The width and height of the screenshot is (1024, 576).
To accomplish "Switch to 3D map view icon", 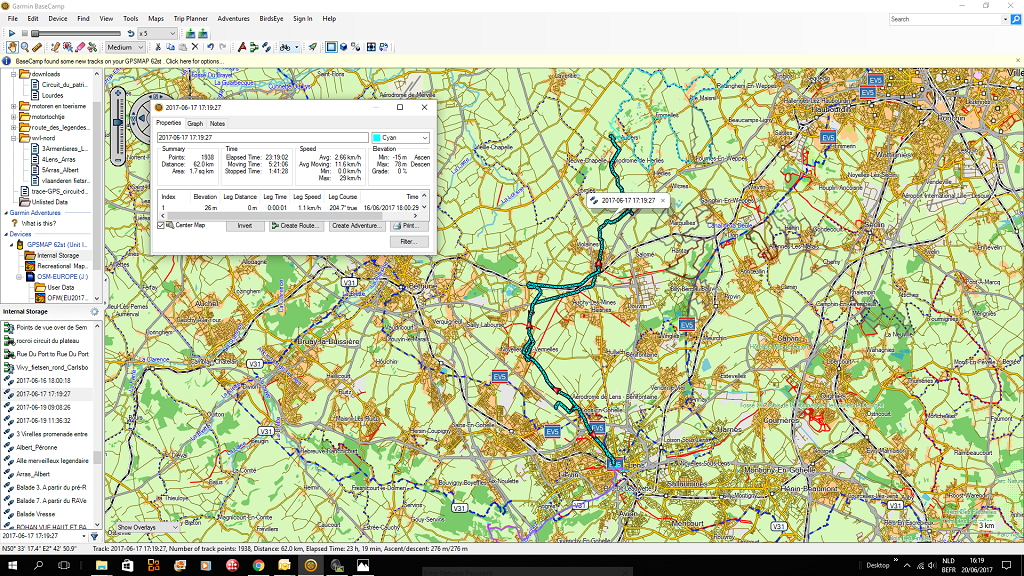I will point(344,47).
